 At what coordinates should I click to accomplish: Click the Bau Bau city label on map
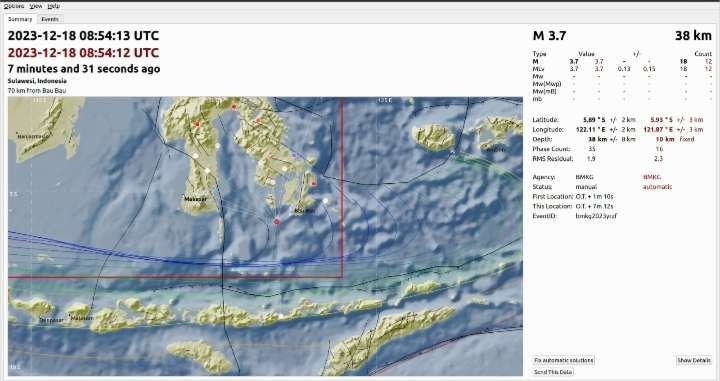(x=305, y=211)
